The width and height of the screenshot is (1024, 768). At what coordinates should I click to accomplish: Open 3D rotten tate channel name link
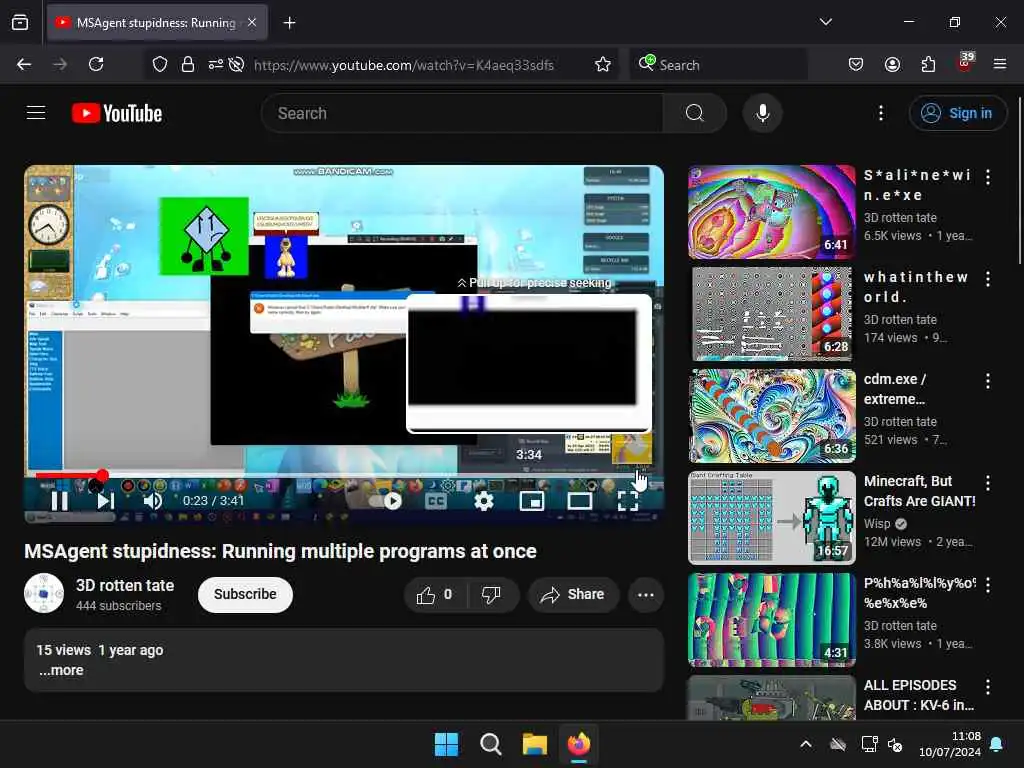tap(125, 585)
